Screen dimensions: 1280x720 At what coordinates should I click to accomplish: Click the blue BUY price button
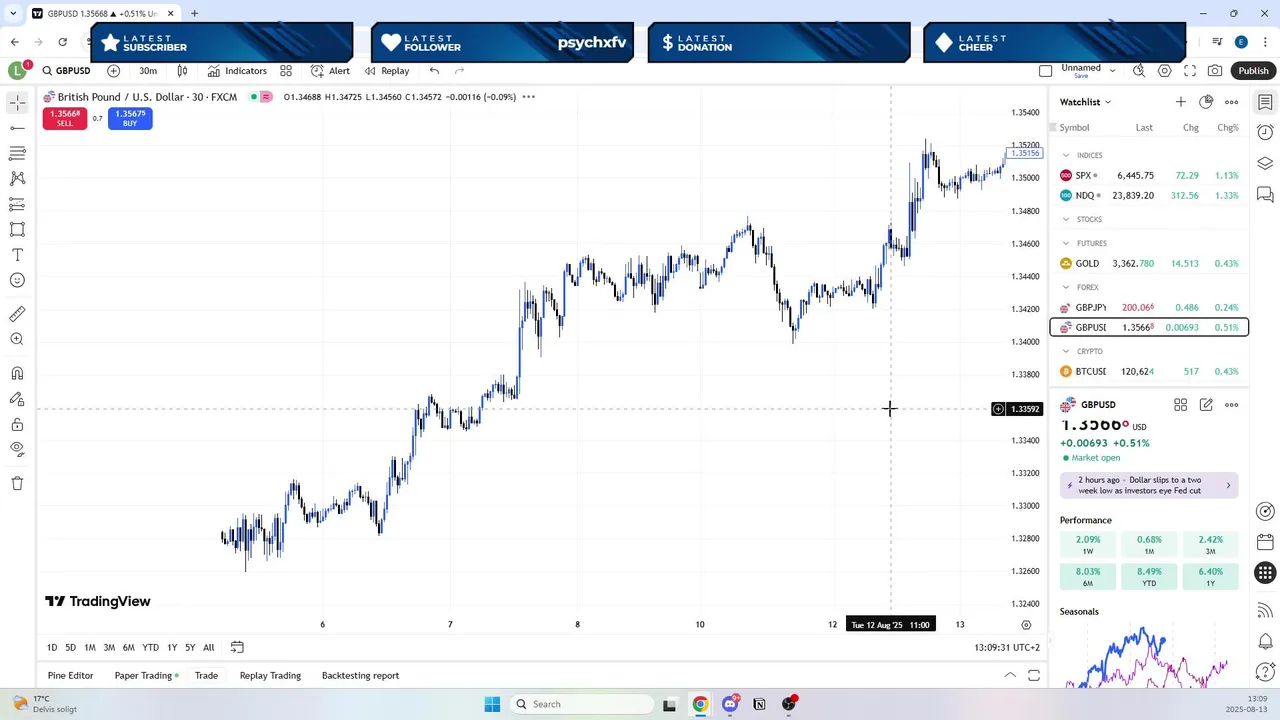(130, 118)
